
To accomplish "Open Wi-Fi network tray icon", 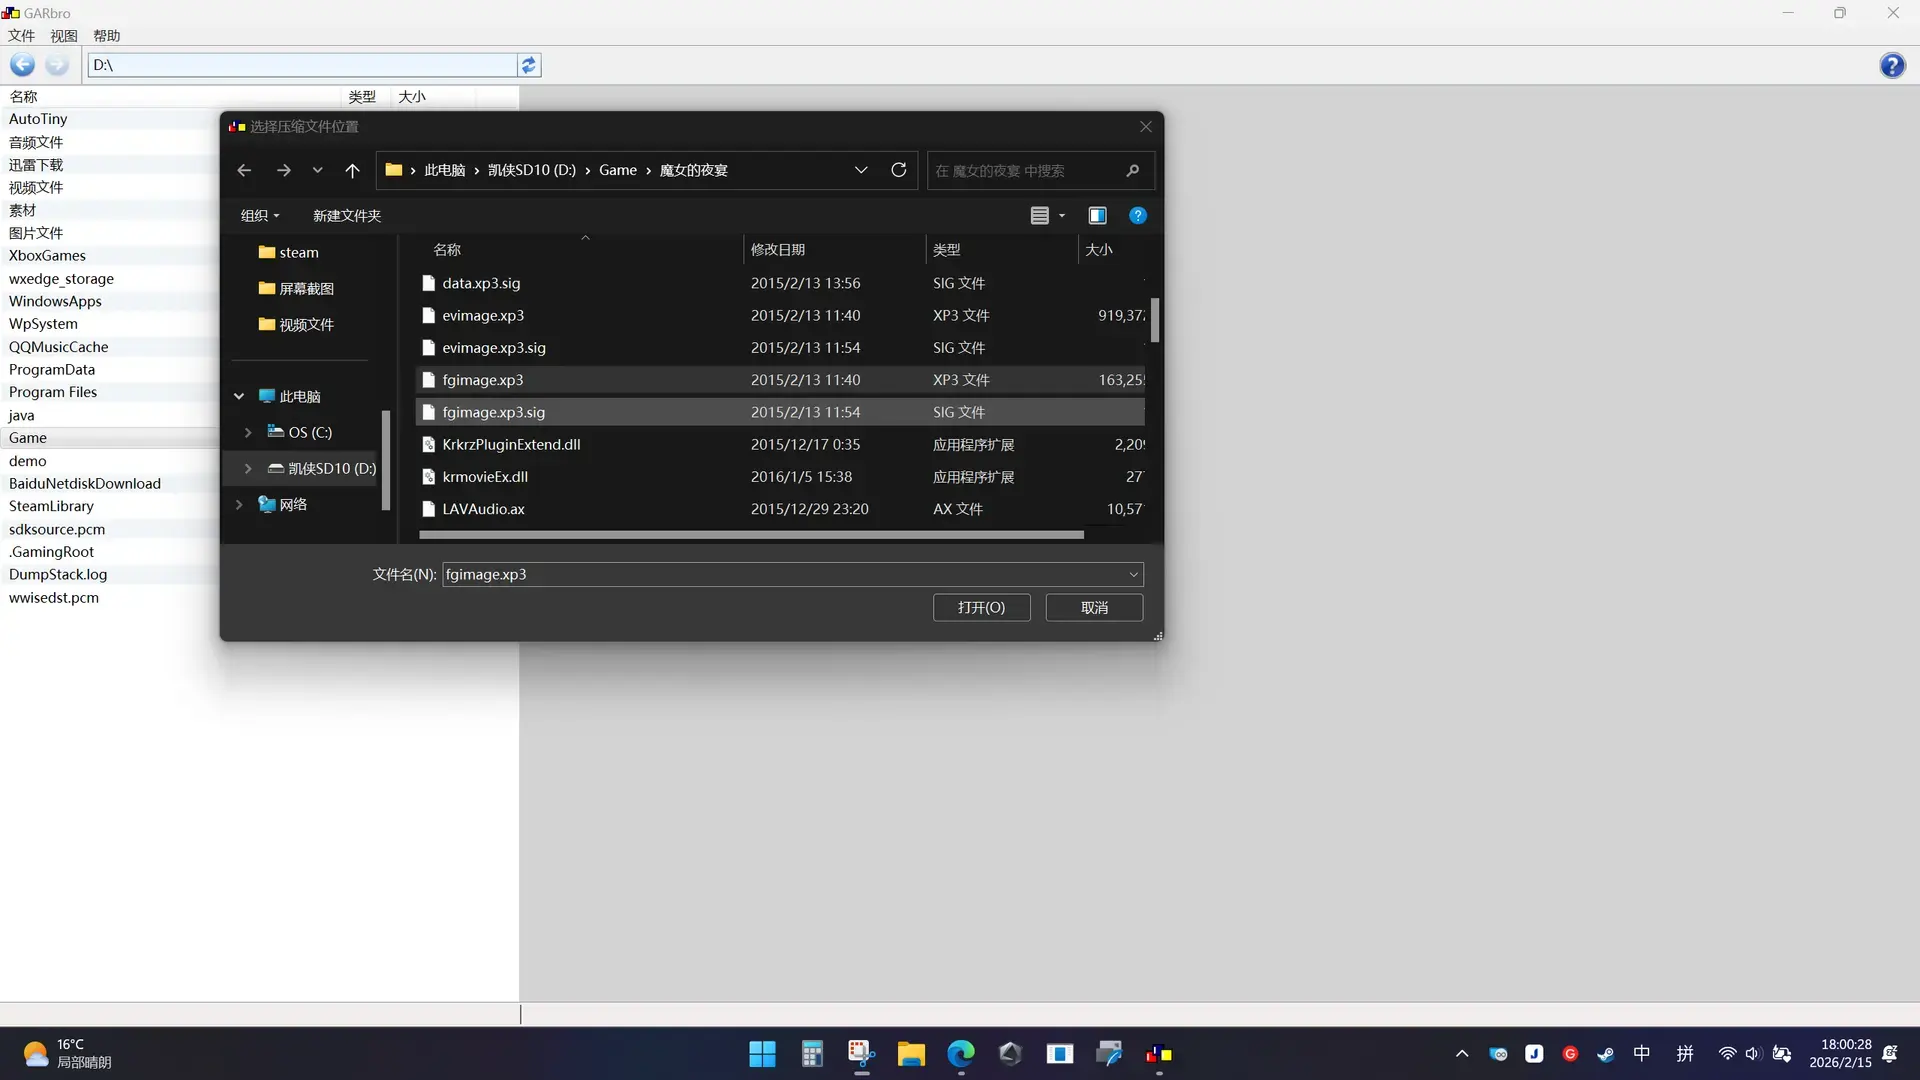I will point(1727,1054).
